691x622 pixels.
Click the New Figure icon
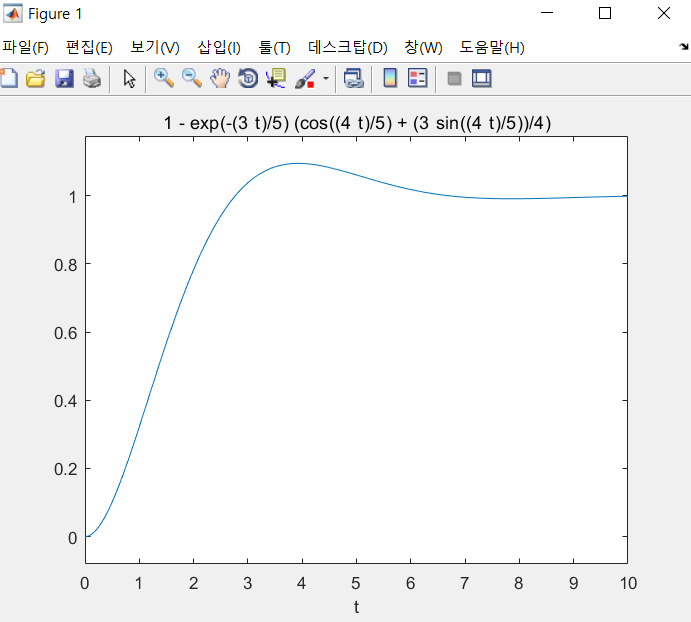point(9,79)
